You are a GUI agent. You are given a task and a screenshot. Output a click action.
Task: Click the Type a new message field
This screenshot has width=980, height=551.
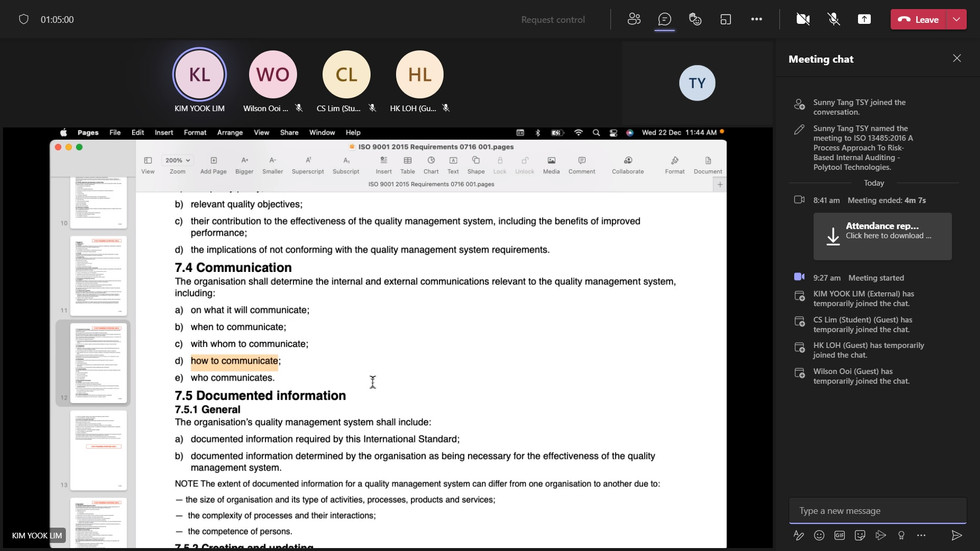coord(878,511)
